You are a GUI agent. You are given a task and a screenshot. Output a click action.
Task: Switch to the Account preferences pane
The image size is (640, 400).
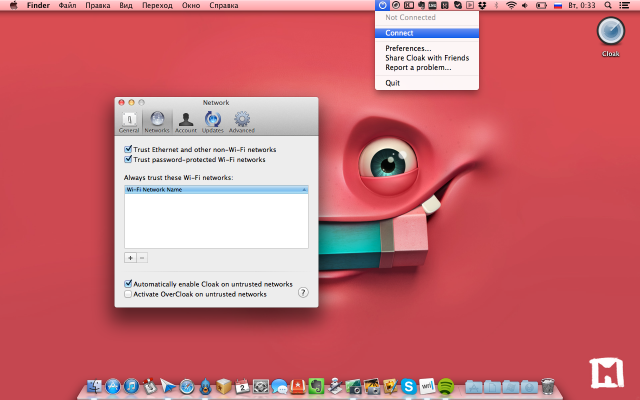coord(185,121)
